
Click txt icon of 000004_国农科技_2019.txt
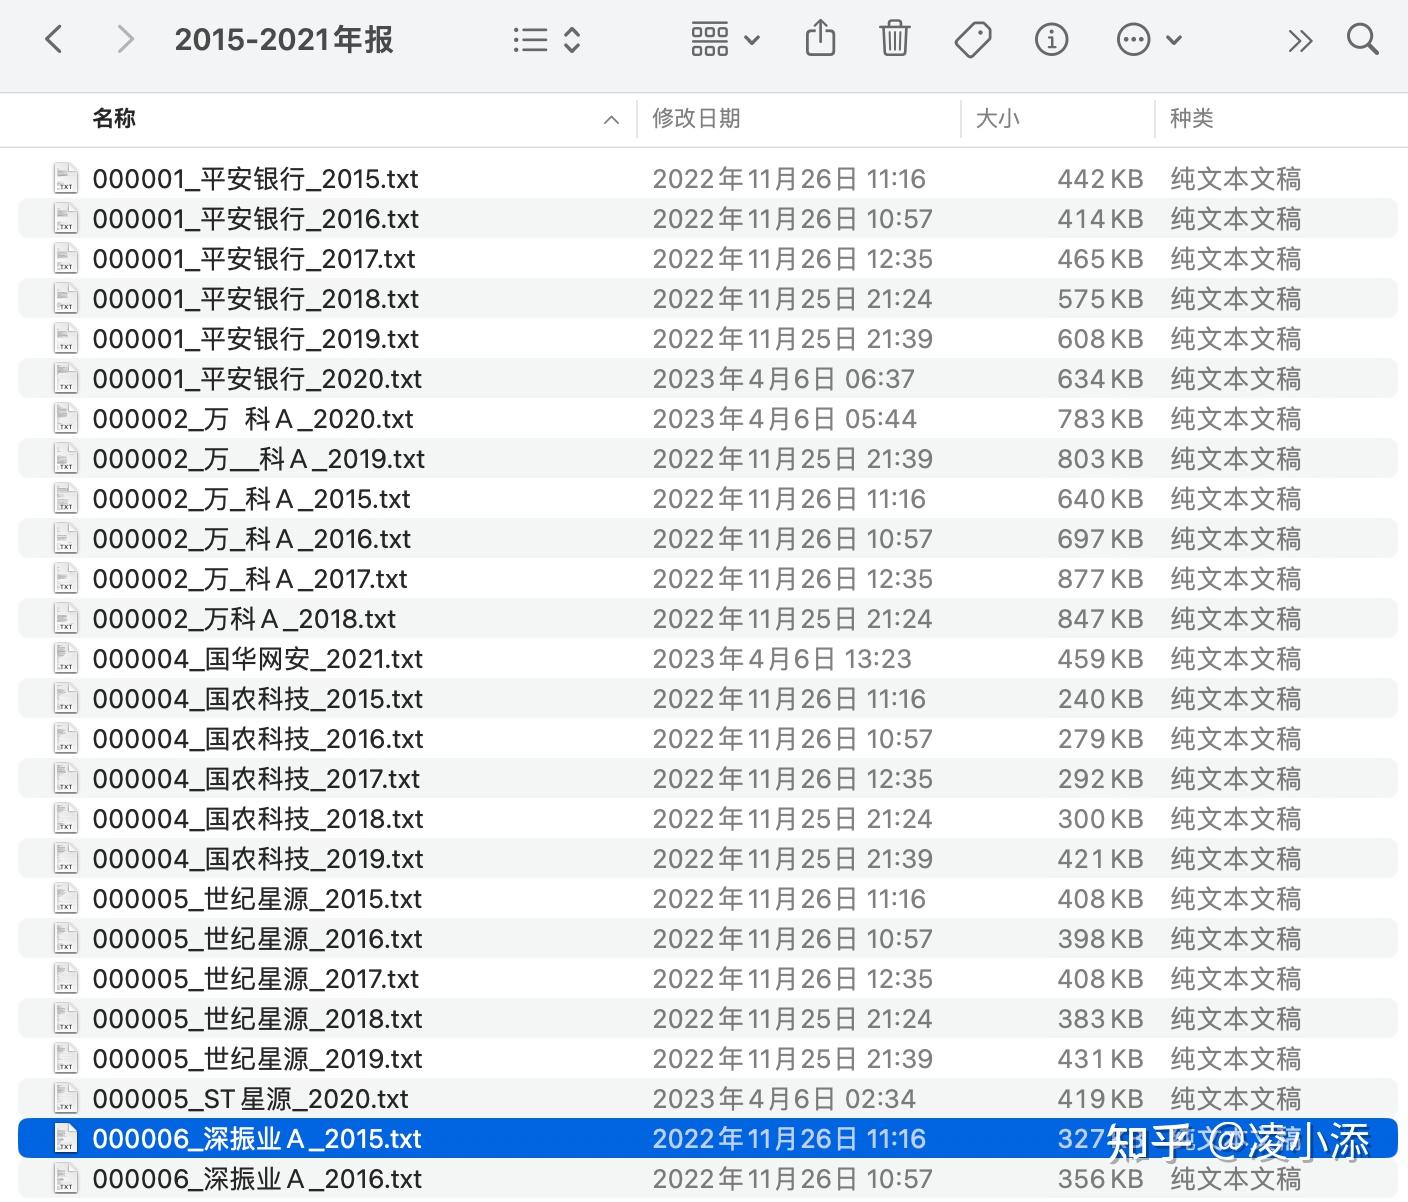point(65,858)
